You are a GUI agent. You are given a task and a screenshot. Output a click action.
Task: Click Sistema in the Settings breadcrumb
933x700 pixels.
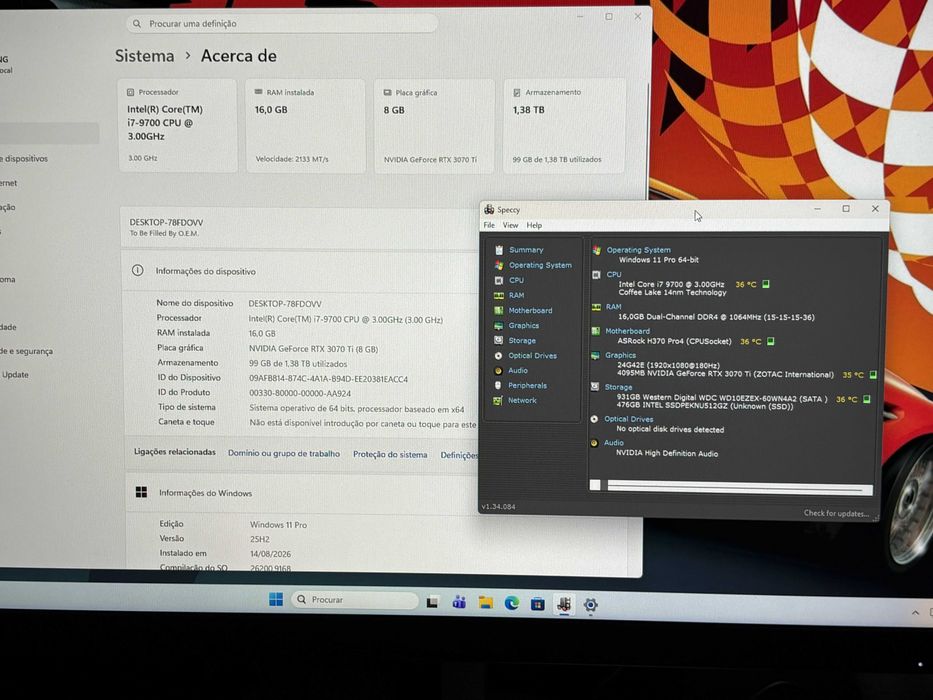point(145,56)
